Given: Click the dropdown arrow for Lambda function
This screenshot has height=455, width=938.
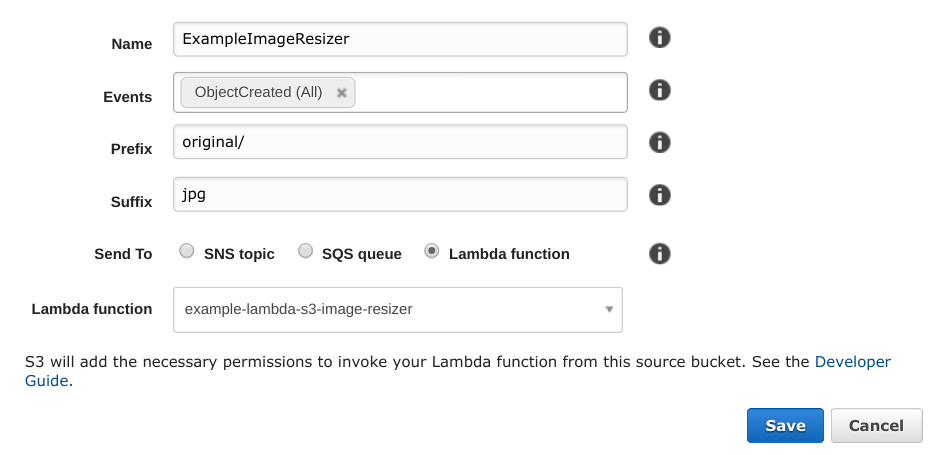Looking at the screenshot, I should click(x=609, y=310).
